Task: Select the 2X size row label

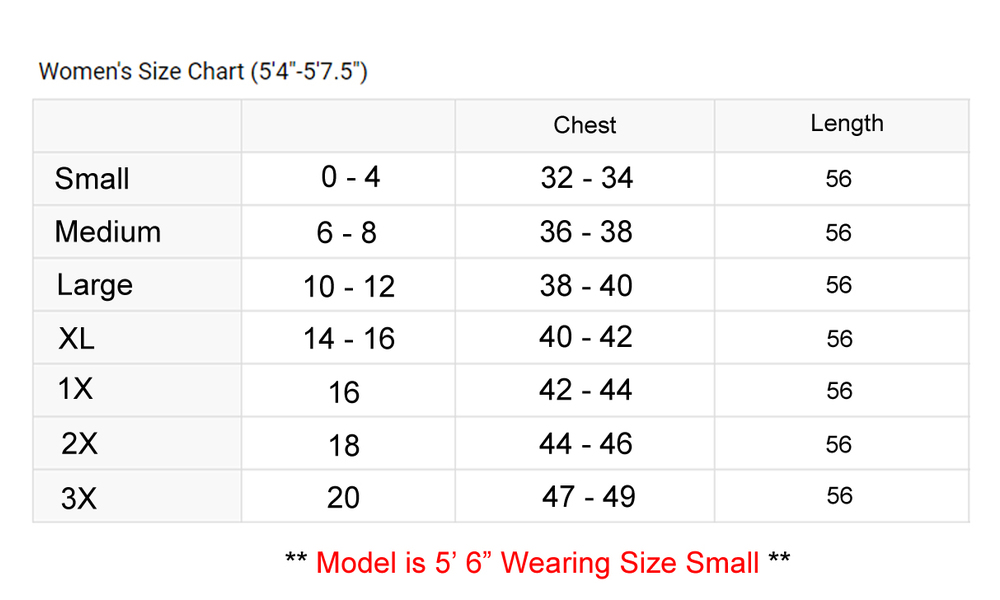Action: pyautogui.click(x=80, y=444)
